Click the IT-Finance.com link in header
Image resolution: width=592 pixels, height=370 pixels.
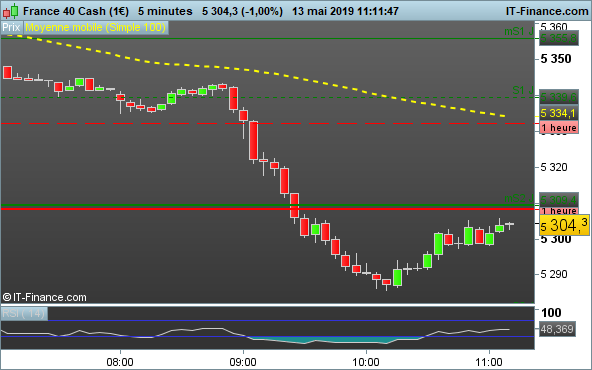(547, 11)
